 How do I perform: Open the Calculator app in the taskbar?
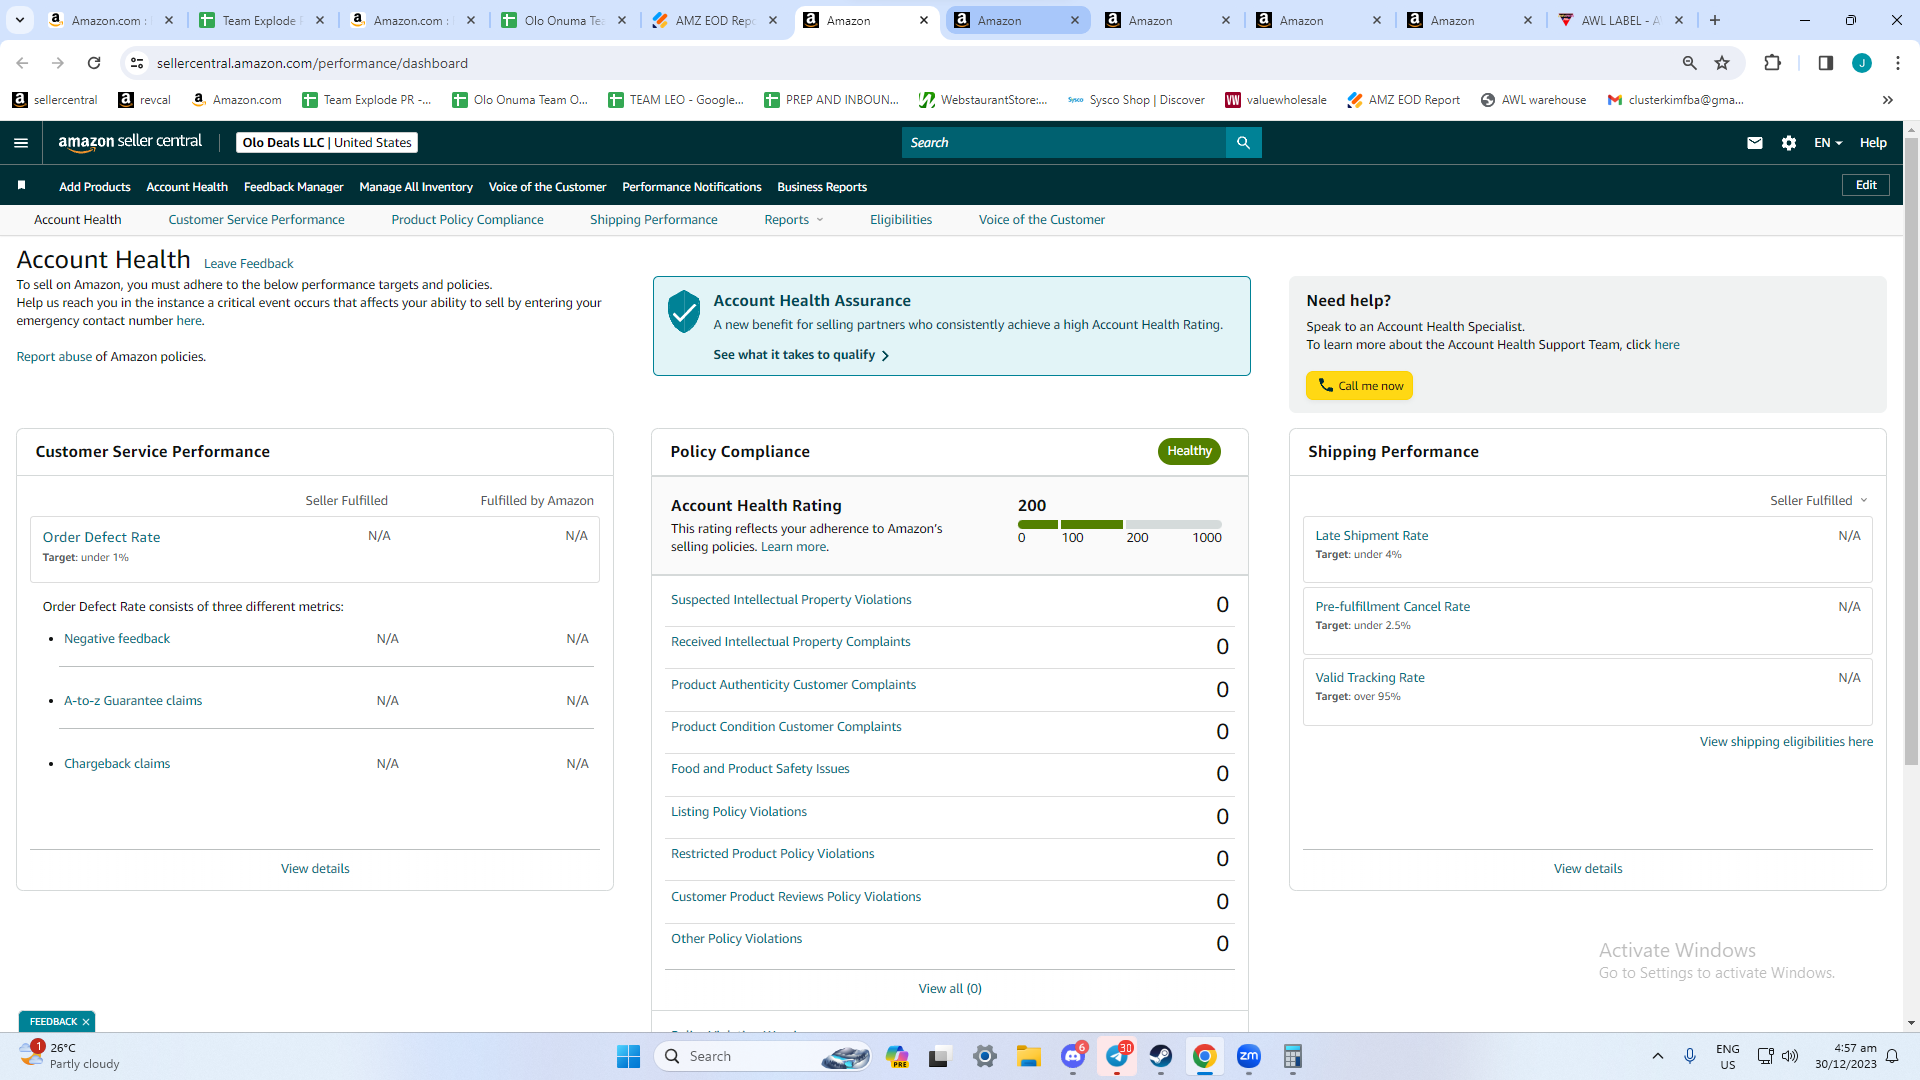tap(1293, 1056)
